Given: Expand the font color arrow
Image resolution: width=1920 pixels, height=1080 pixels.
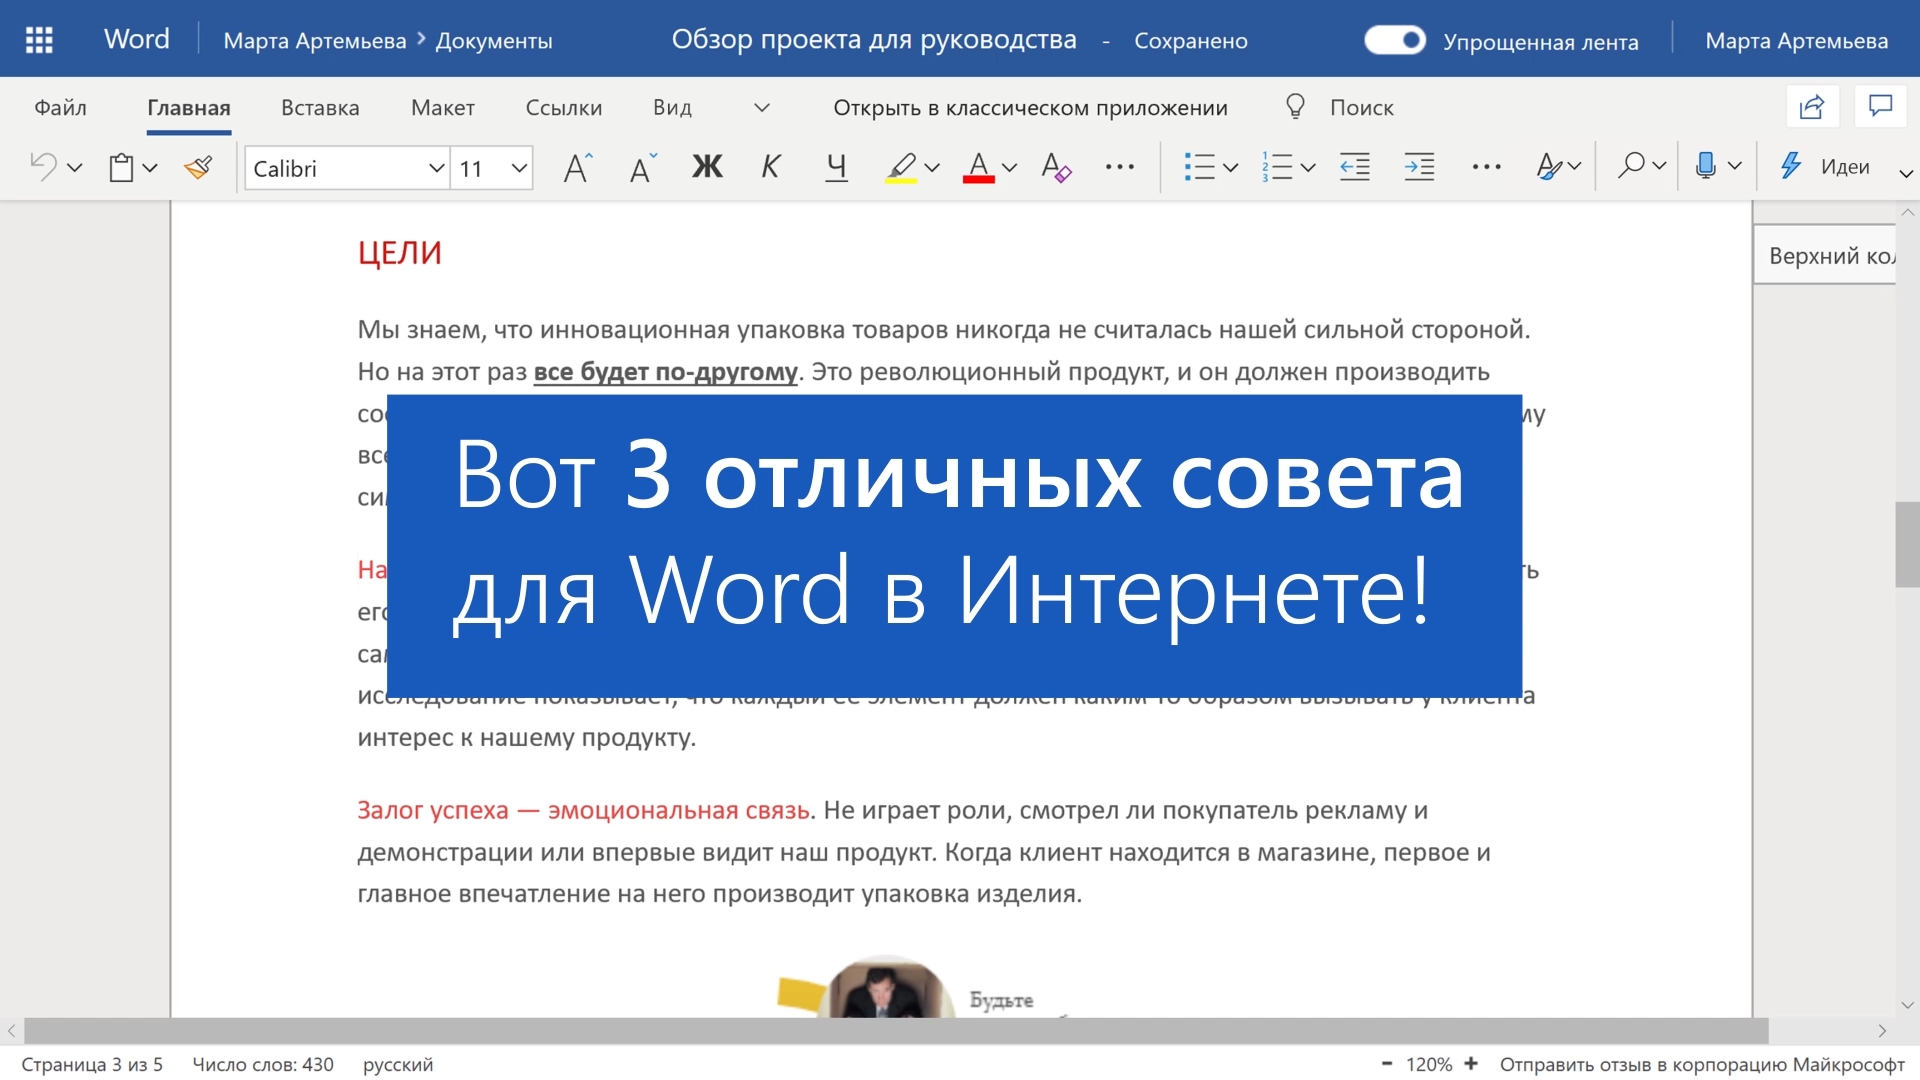Looking at the screenshot, I should pos(1009,168).
